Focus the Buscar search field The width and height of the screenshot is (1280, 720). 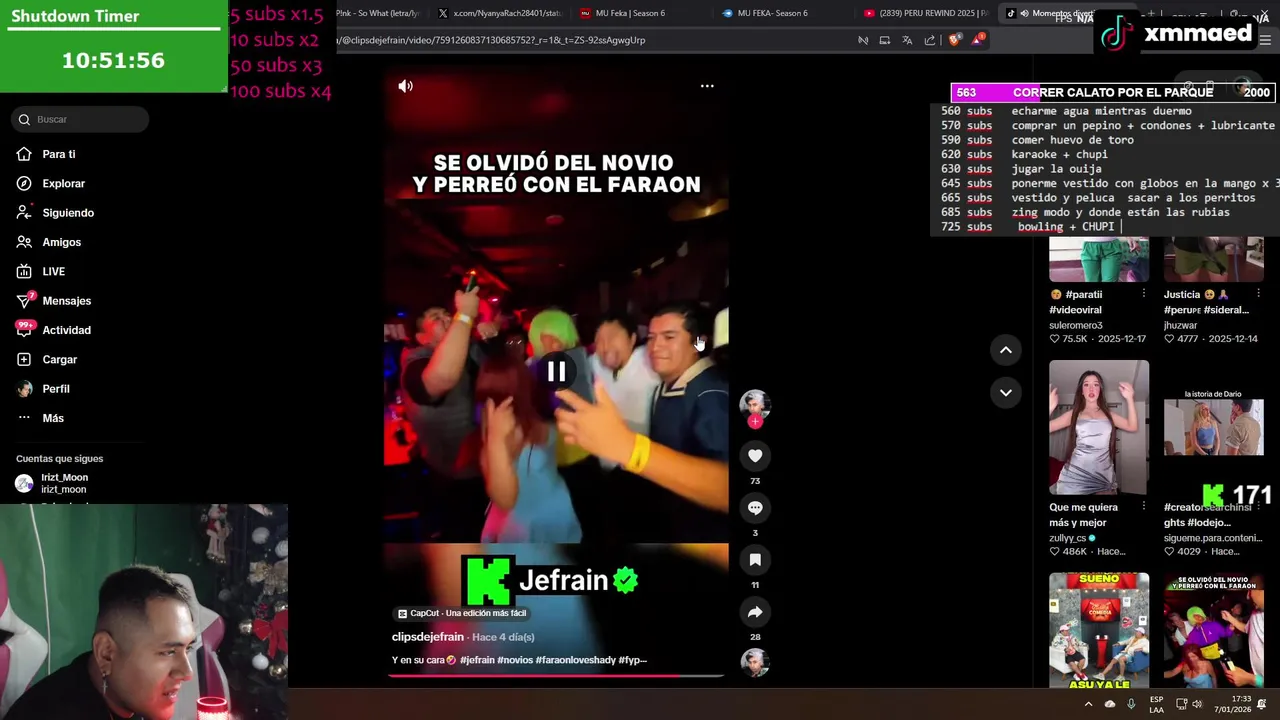(x=81, y=119)
